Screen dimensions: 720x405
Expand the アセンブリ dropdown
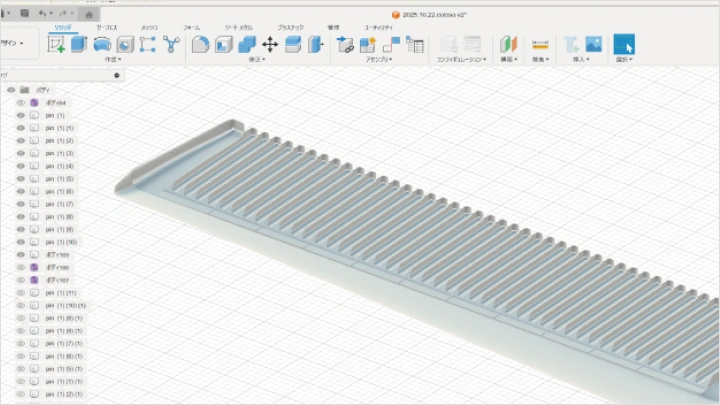(379, 60)
